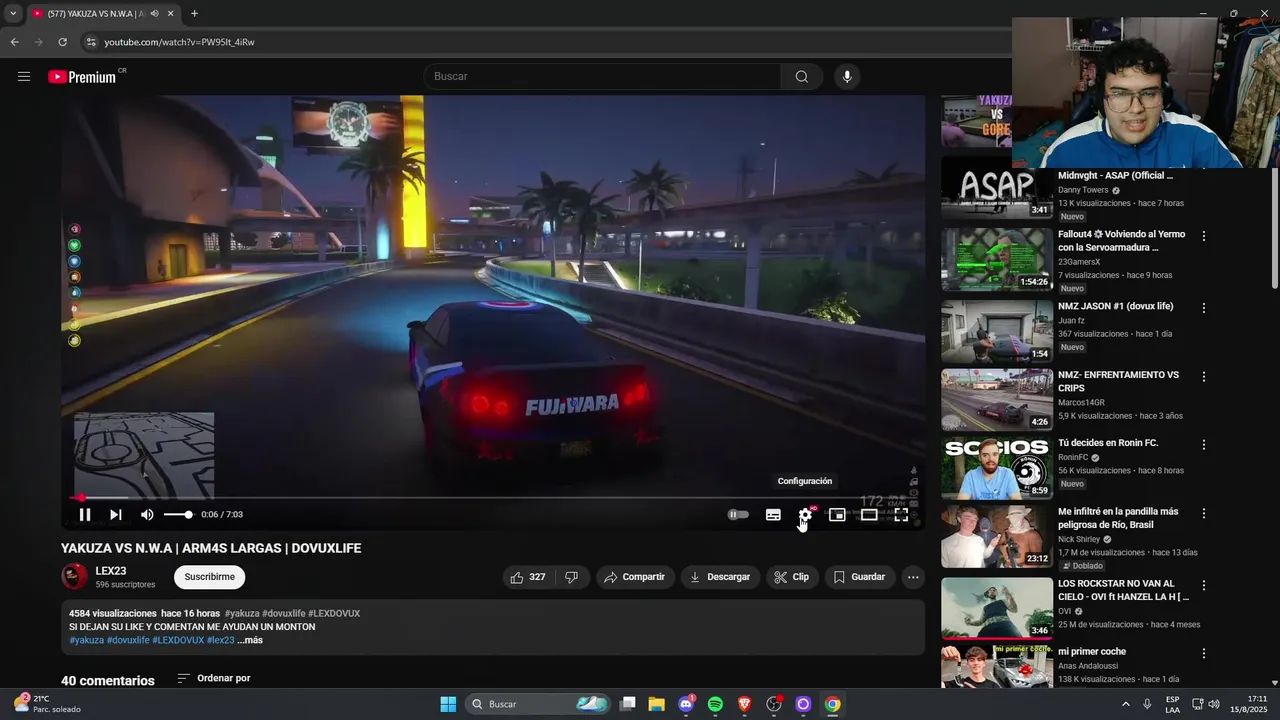The image size is (1280, 720).
Task: Click the Windows taskbar Buscar search box
Action: pos(538,704)
